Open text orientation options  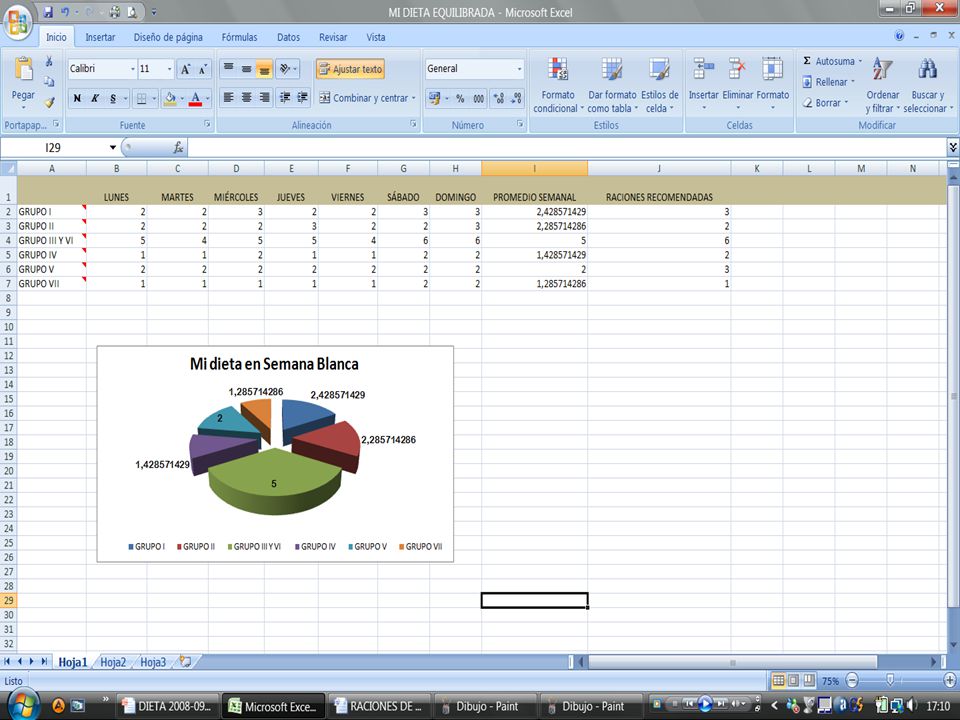point(287,69)
